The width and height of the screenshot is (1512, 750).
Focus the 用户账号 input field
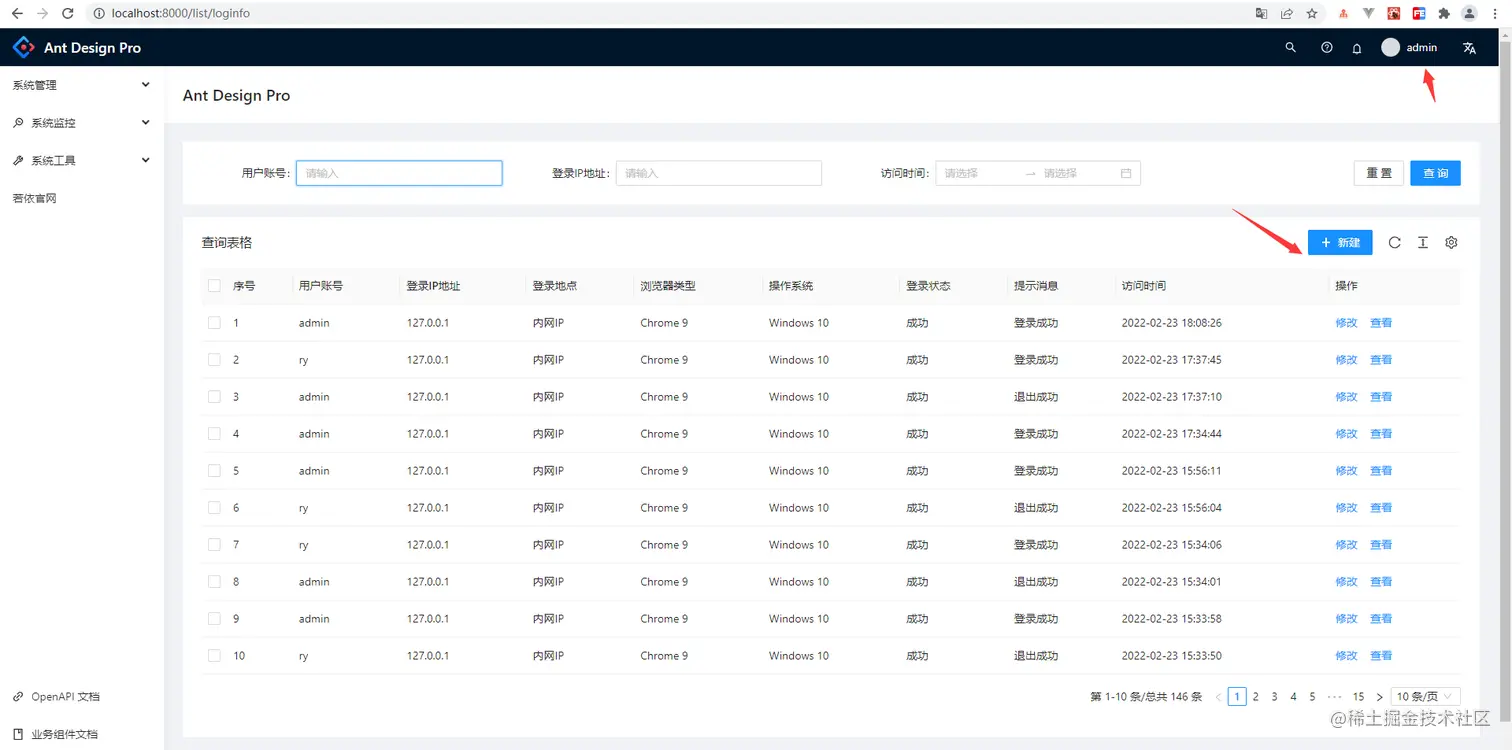click(x=399, y=173)
